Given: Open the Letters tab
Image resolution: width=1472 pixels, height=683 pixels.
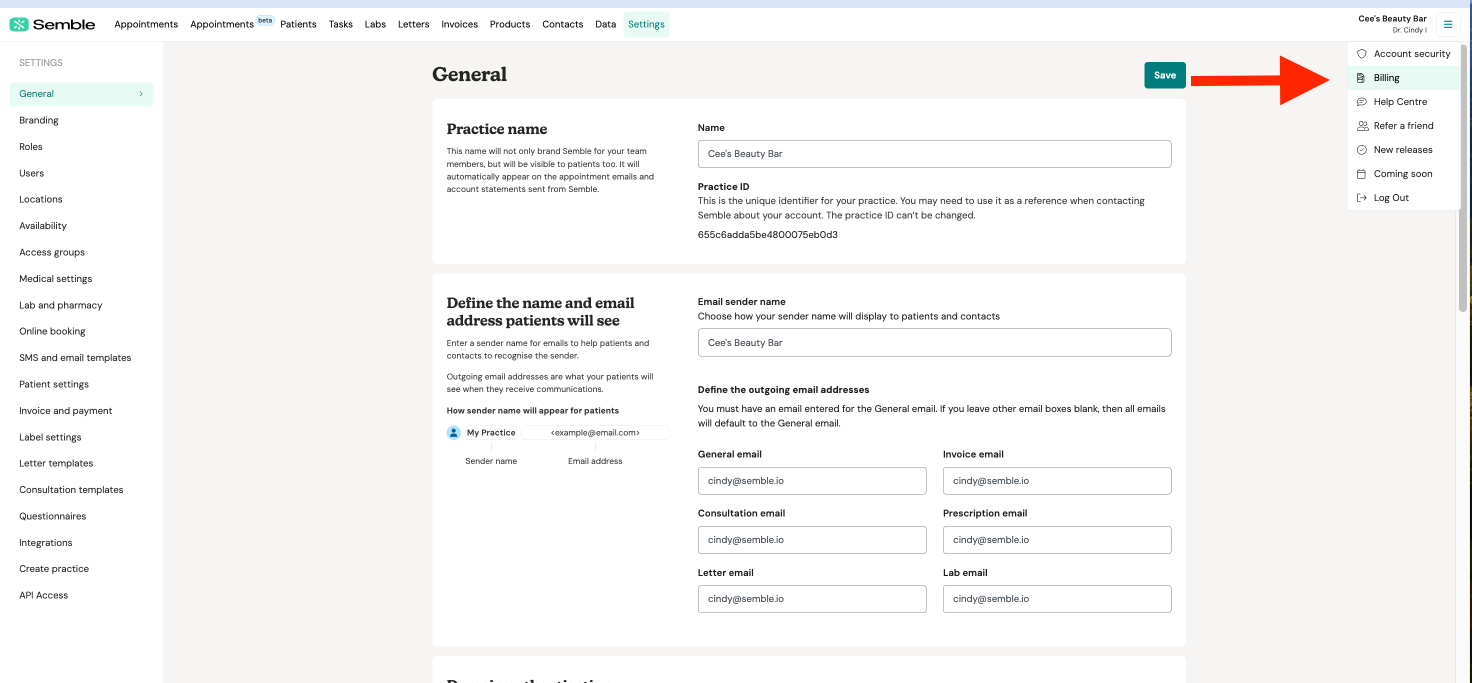Looking at the screenshot, I should (x=414, y=24).
